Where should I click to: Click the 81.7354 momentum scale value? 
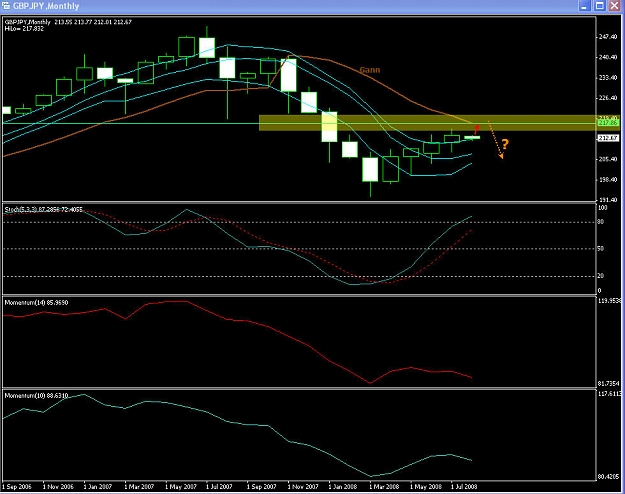tap(609, 384)
